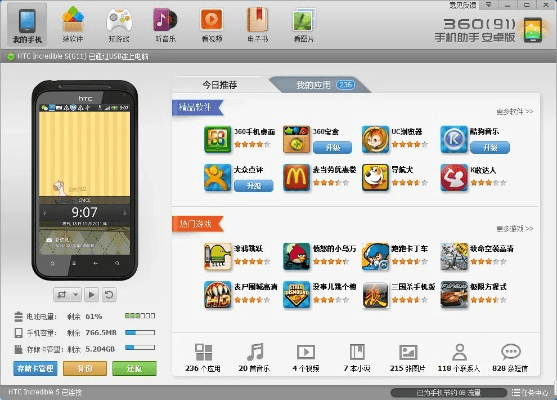Click the Angry Birds game icon

tap(296, 256)
